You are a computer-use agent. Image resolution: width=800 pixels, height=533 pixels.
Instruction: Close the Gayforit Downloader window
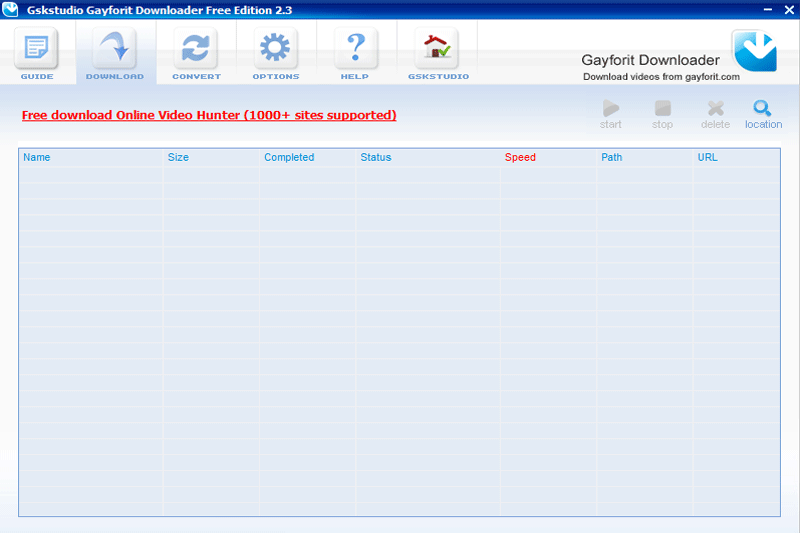pyautogui.click(x=789, y=10)
